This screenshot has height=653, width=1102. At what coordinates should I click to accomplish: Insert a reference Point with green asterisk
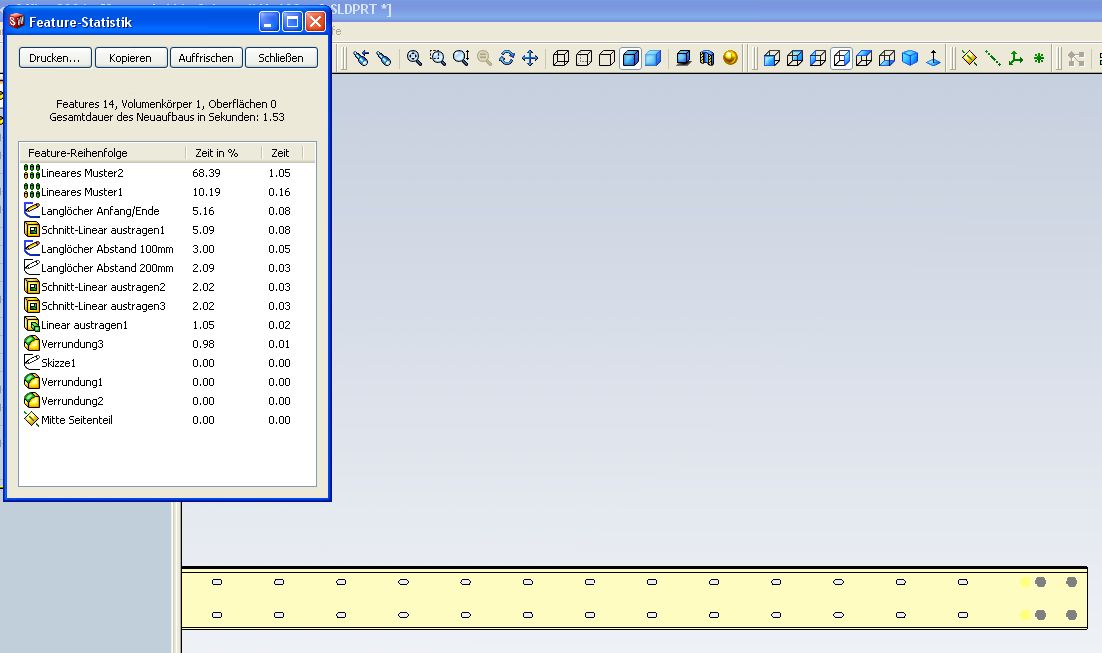pyautogui.click(x=1039, y=58)
